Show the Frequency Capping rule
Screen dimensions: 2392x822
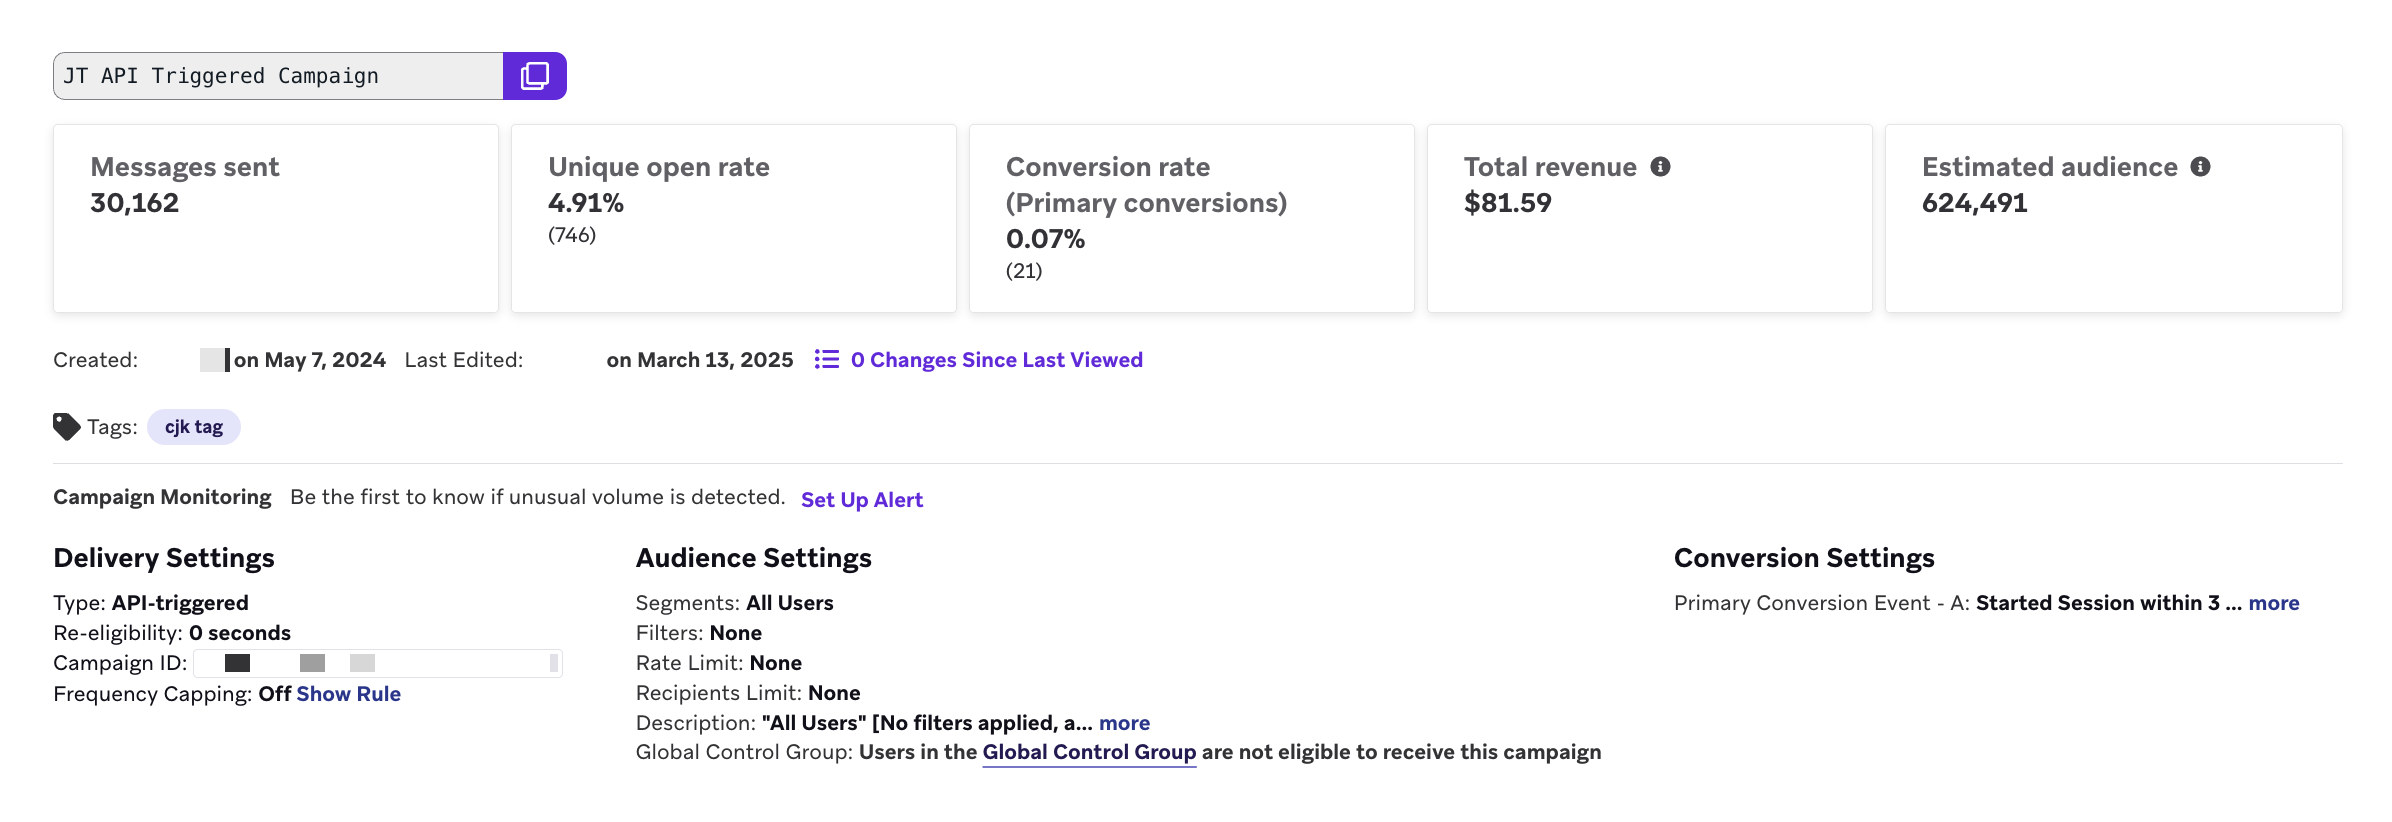point(348,694)
